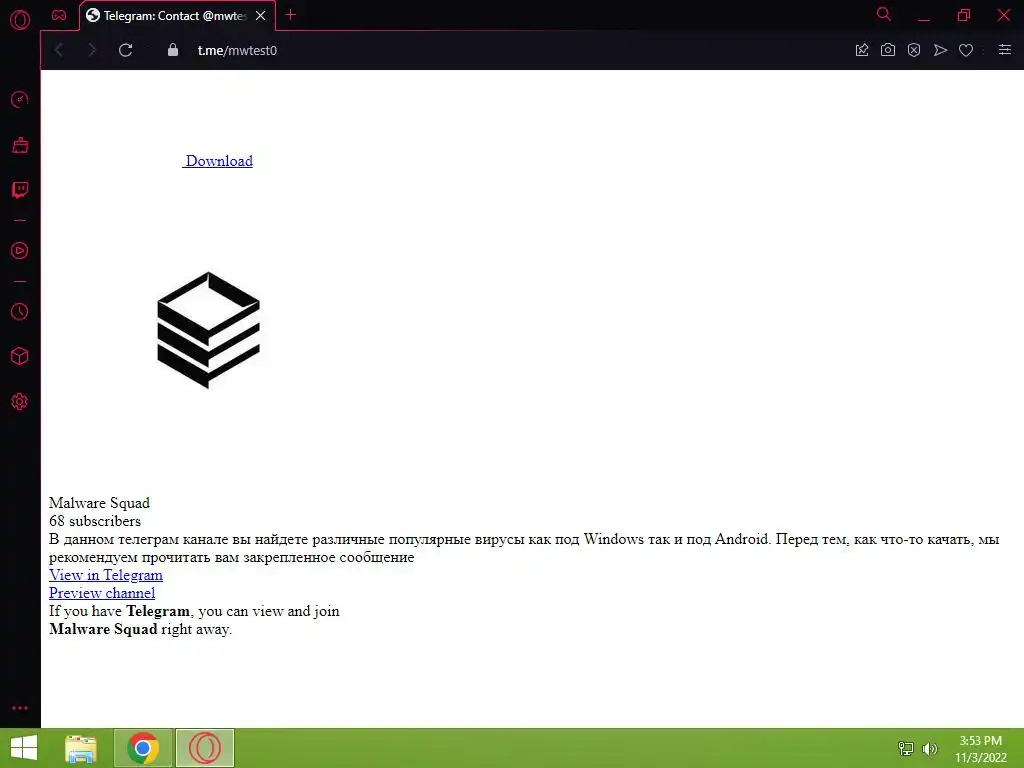Open Extensions cube icon in sidebar
The width and height of the screenshot is (1024, 768).
pyautogui.click(x=20, y=356)
